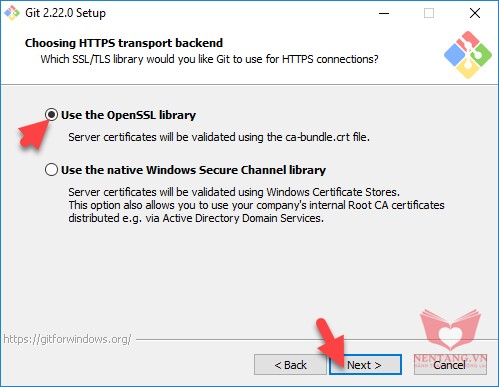Viewport: 499px width, 387px height.
Task: Click the heart book watermark logo
Action: [450, 330]
